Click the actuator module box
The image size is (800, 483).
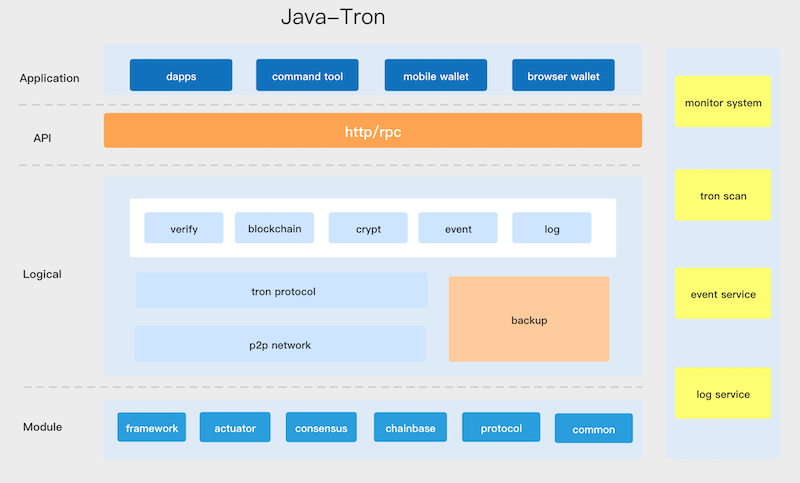coord(235,427)
